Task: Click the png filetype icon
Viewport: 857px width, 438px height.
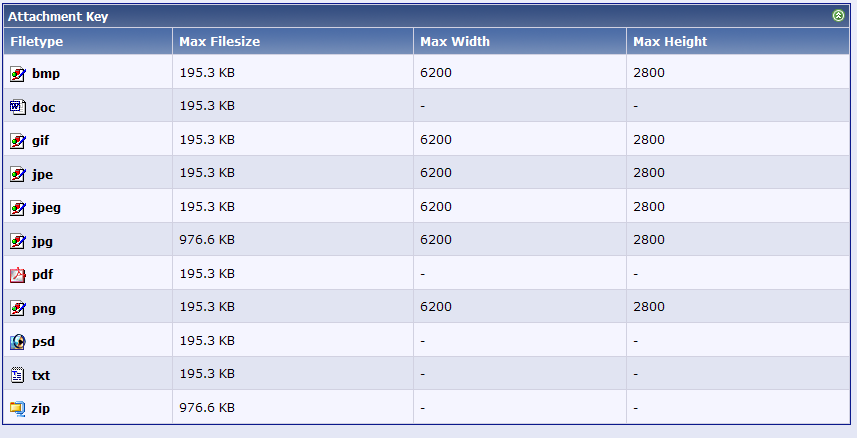Action: [17, 308]
